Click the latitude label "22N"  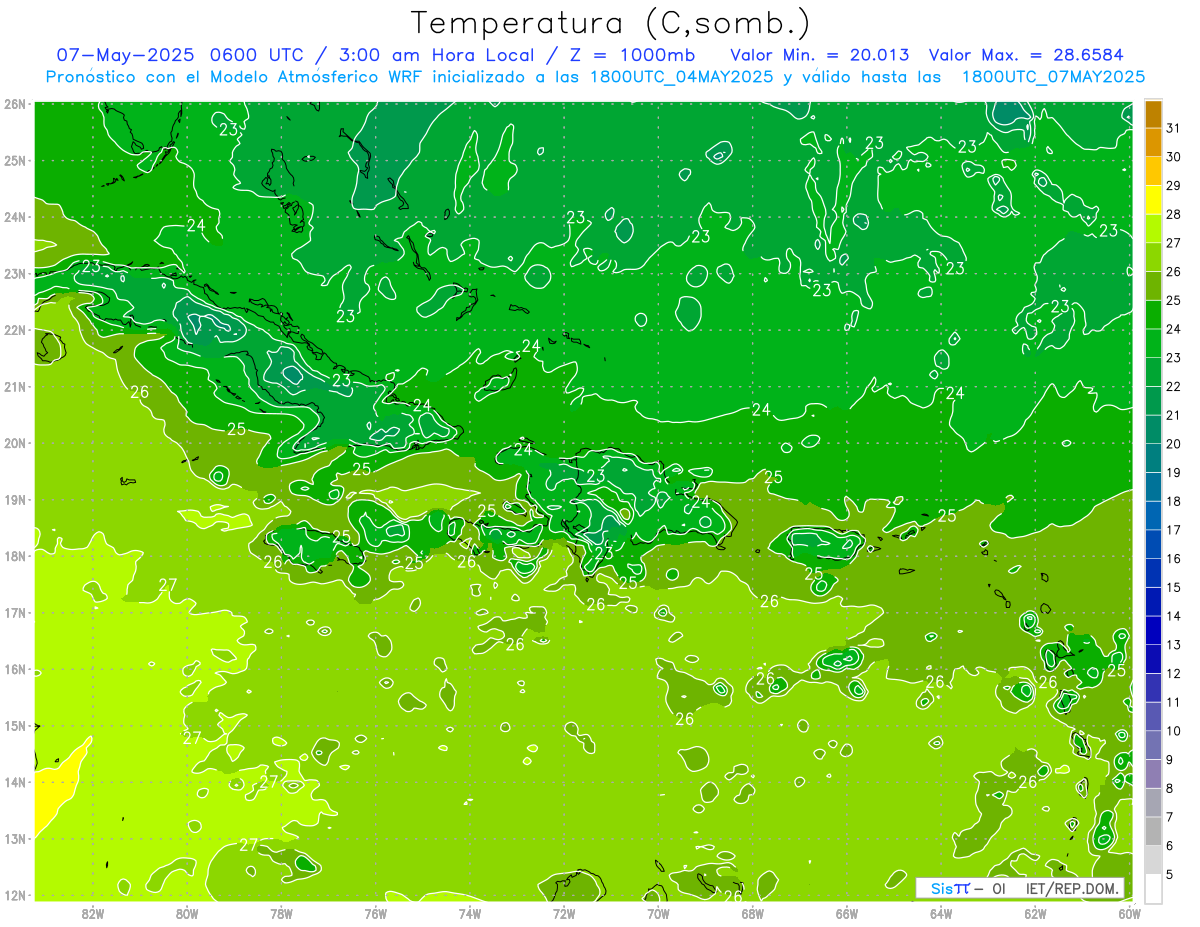[16, 330]
